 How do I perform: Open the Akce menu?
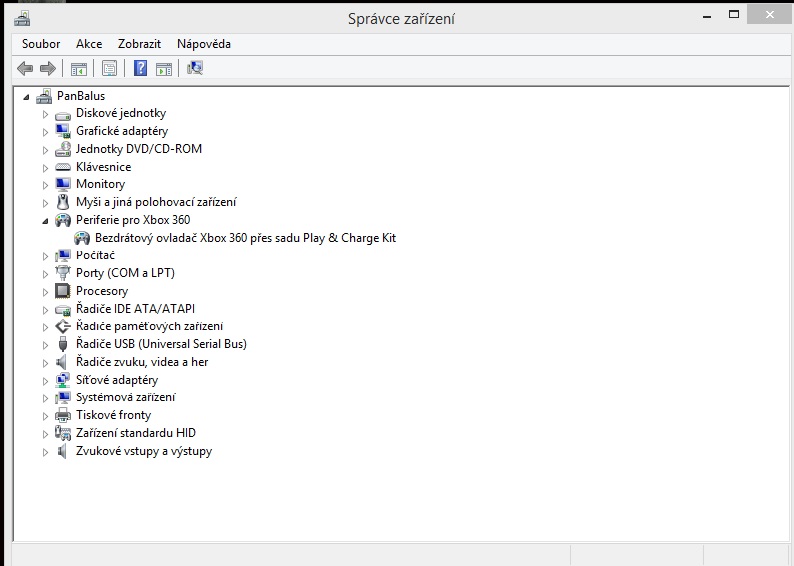[x=89, y=44]
